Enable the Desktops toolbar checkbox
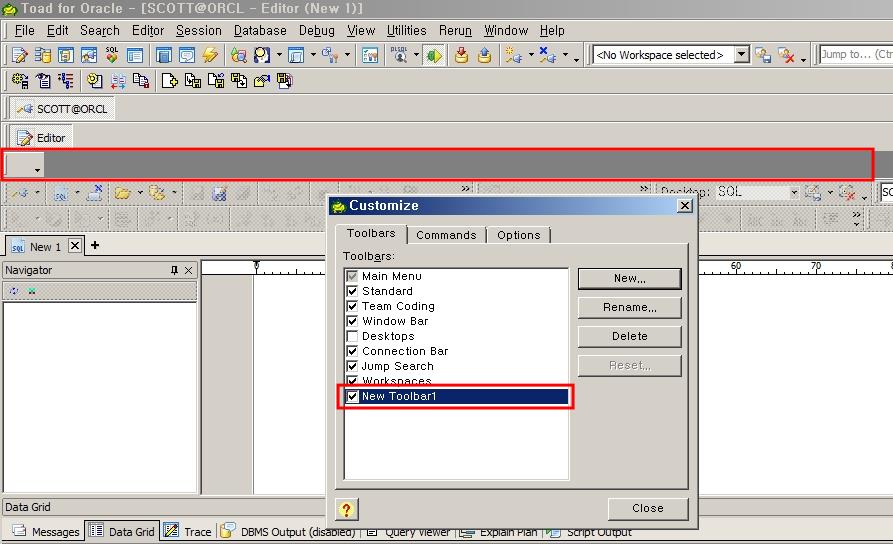This screenshot has width=893, height=544. [x=352, y=336]
